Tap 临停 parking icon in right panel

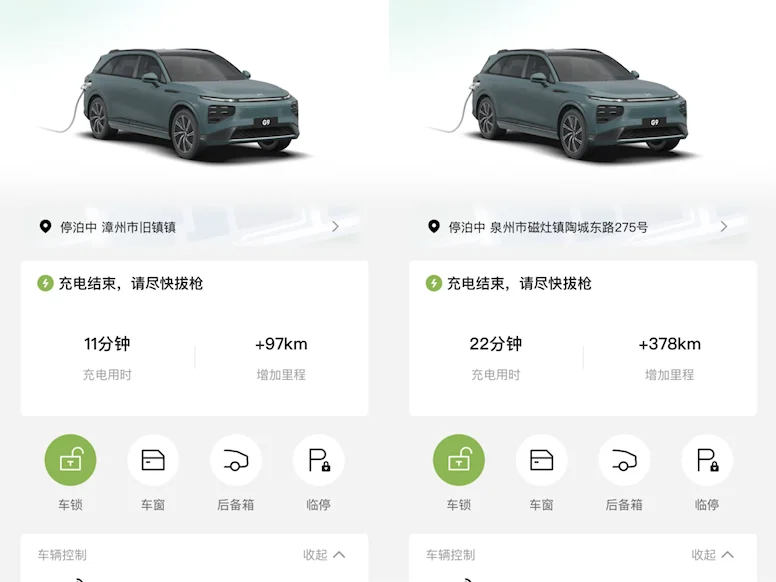click(707, 460)
